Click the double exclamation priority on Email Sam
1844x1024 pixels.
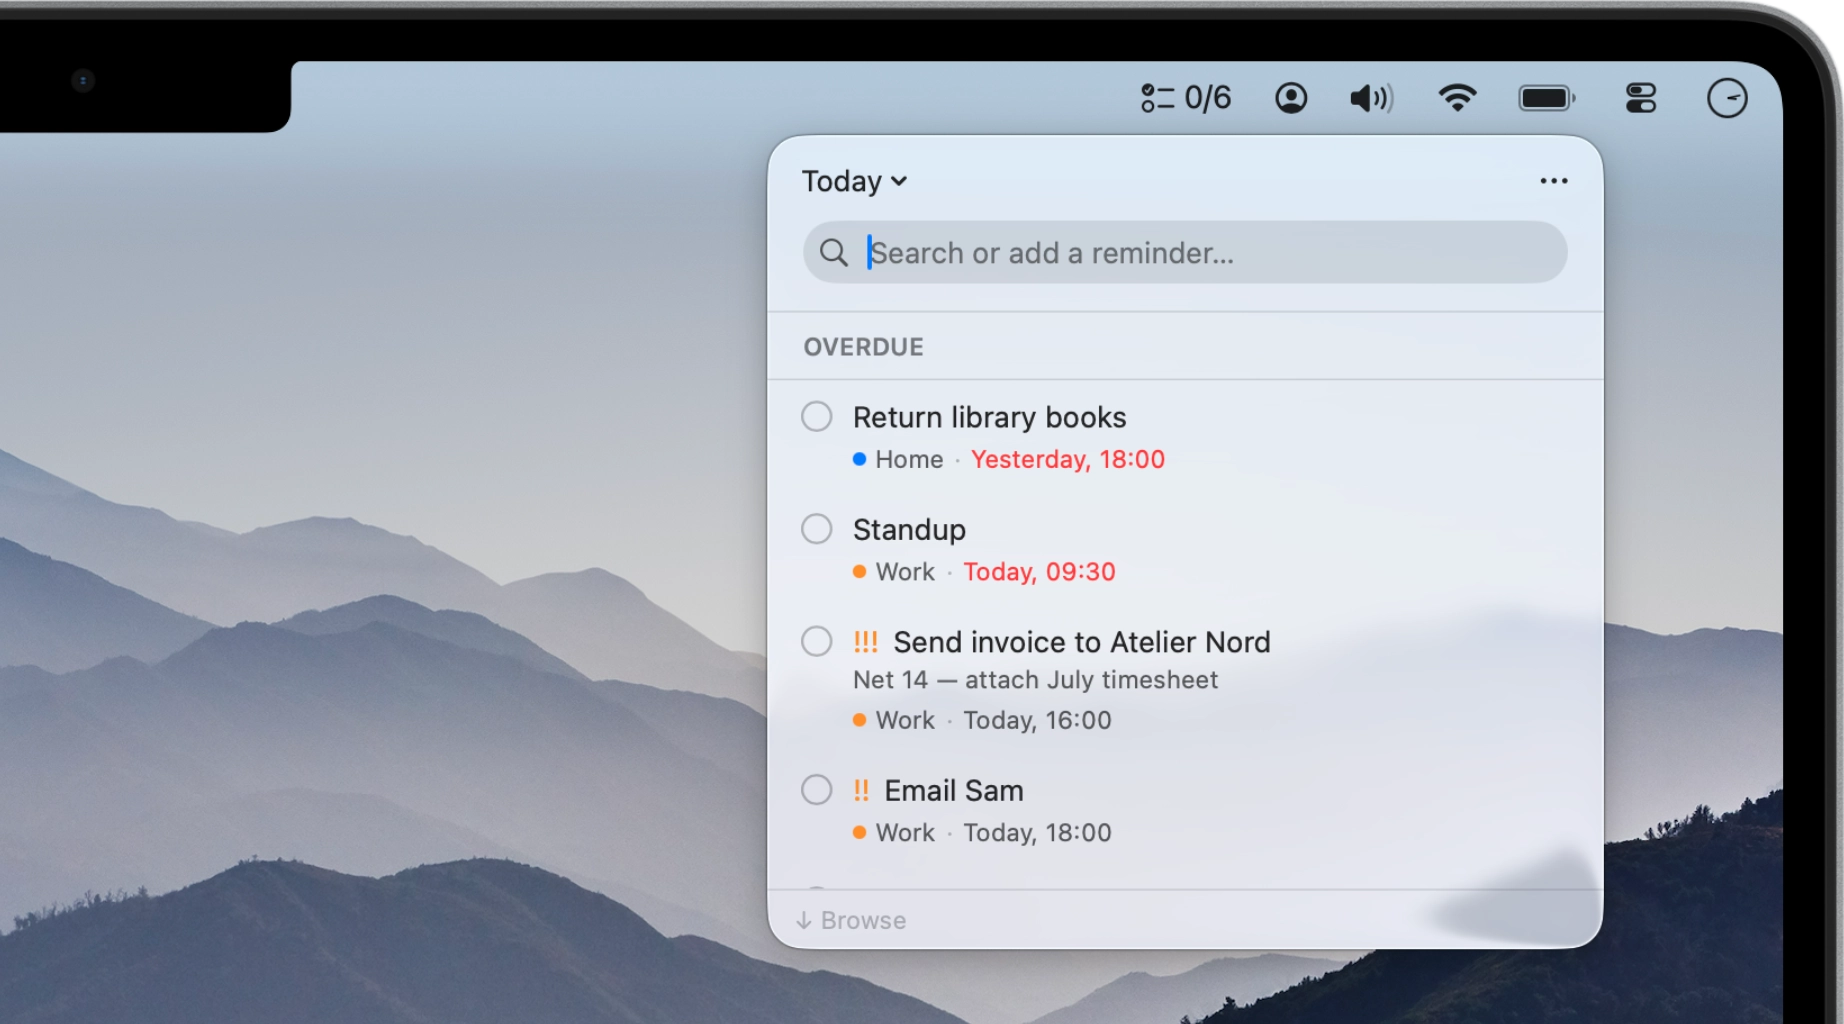861,790
